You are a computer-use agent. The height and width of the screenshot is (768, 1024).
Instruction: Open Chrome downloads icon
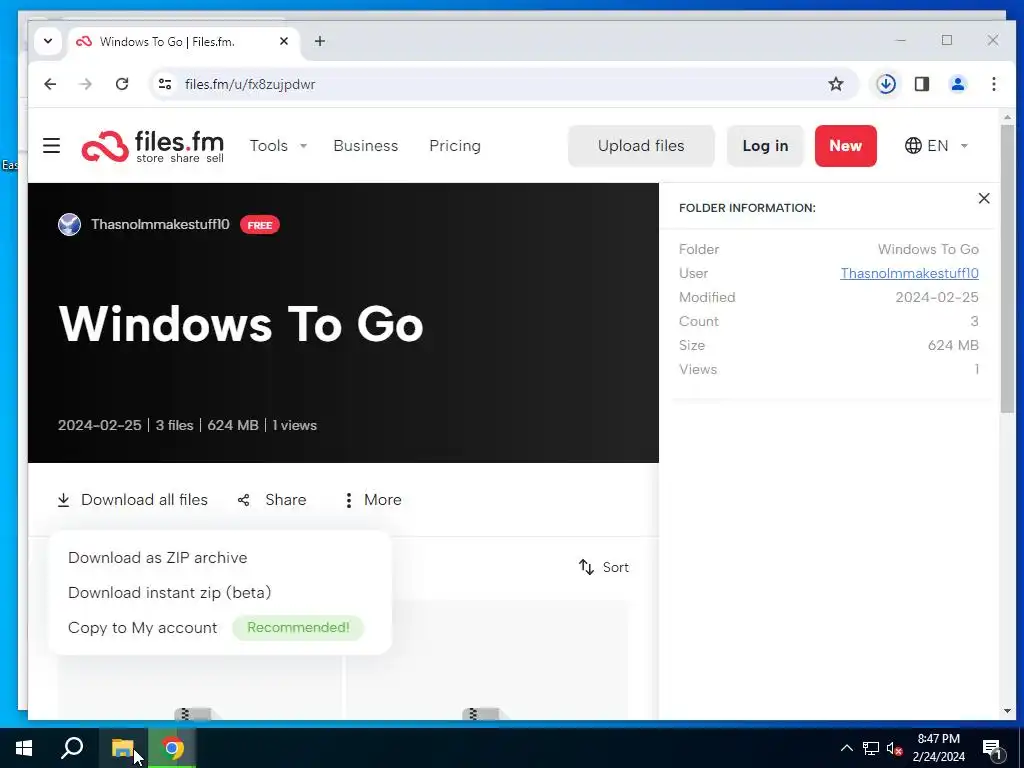coord(886,84)
